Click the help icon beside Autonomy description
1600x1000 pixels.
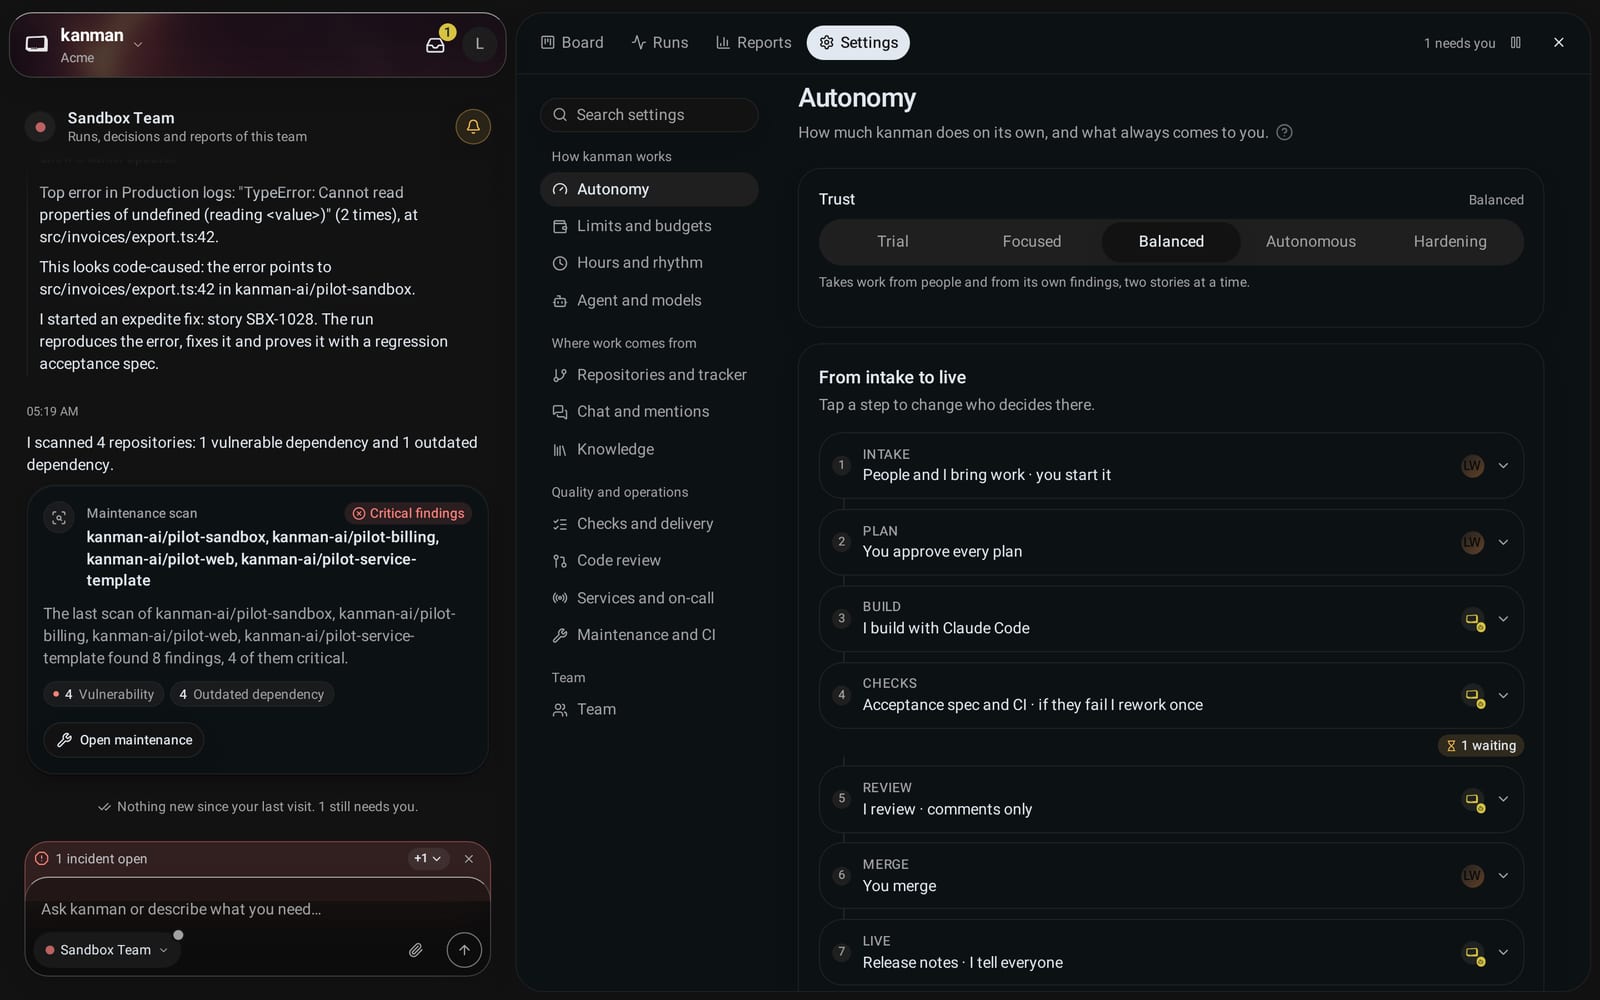pyautogui.click(x=1285, y=132)
